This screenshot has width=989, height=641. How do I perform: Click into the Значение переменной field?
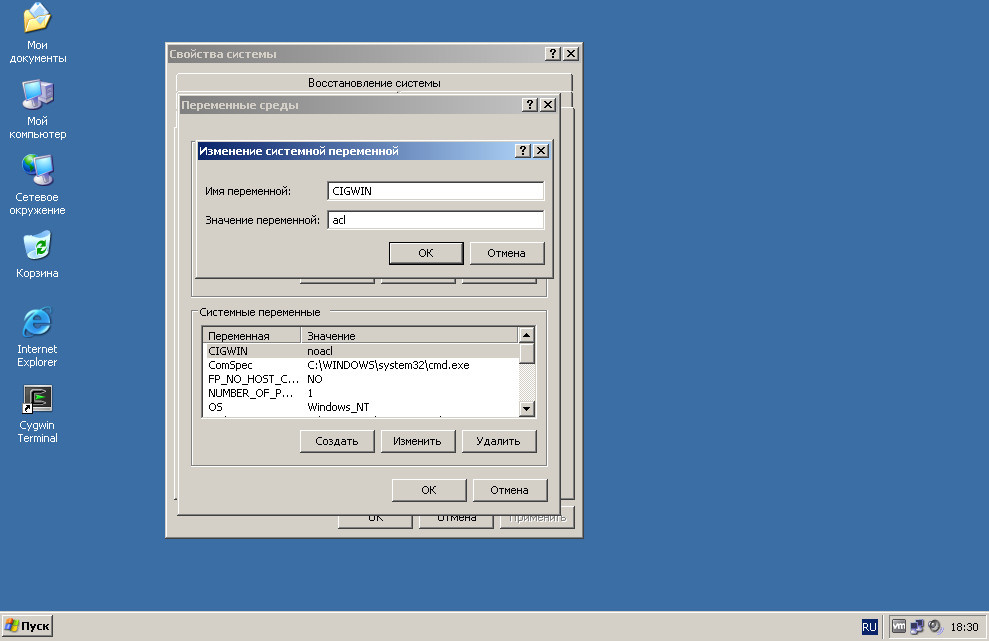tap(435, 220)
